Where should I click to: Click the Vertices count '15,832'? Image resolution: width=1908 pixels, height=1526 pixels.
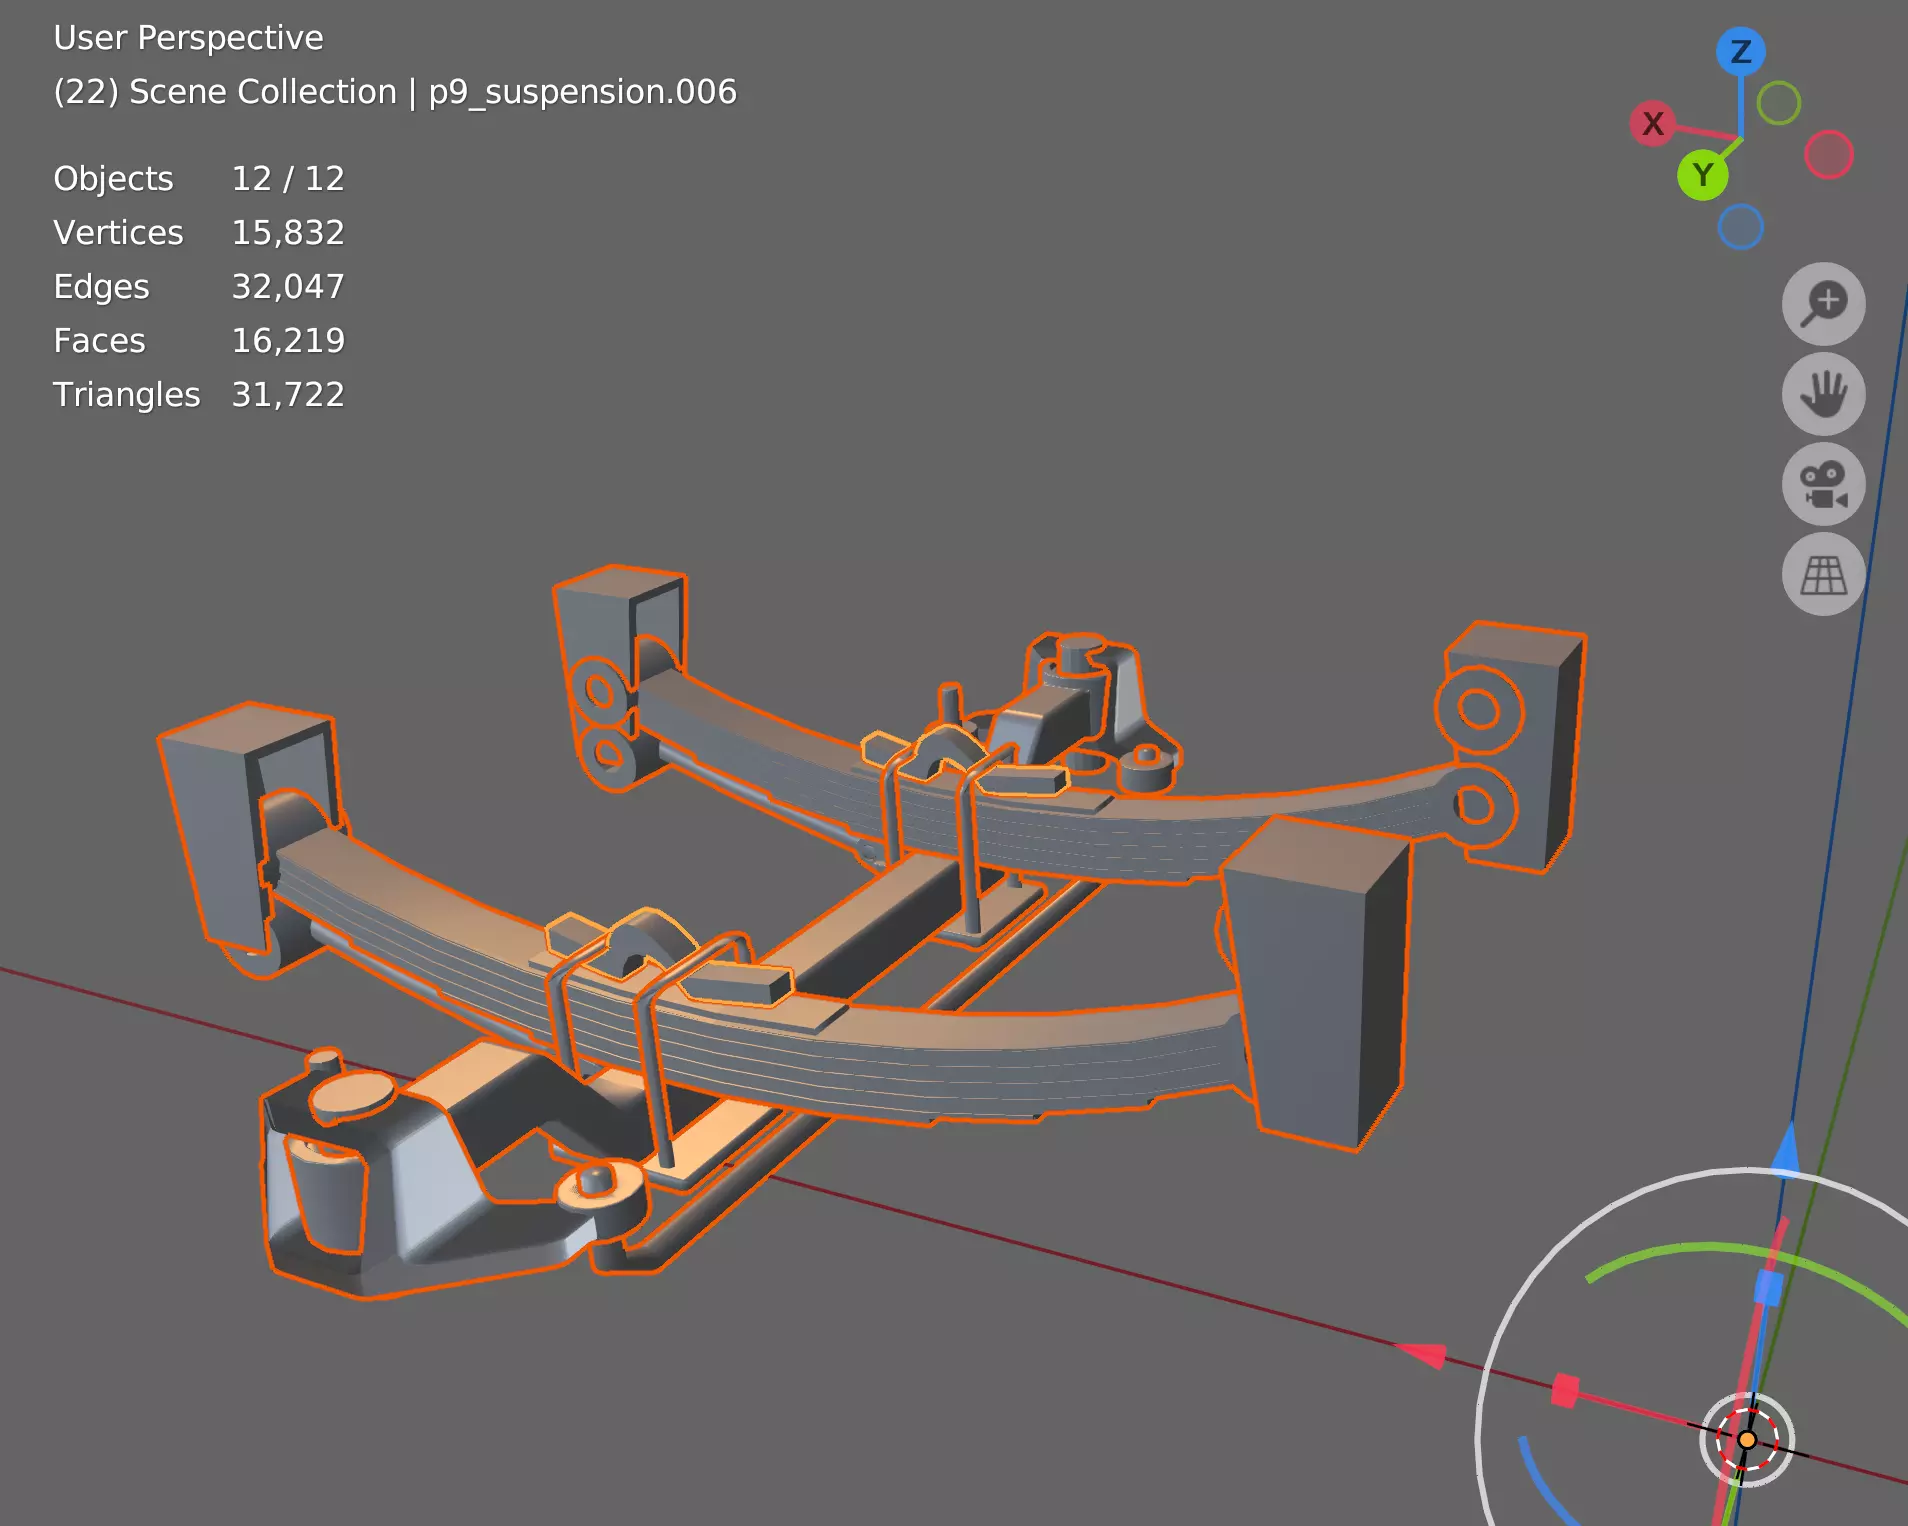tap(288, 232)
